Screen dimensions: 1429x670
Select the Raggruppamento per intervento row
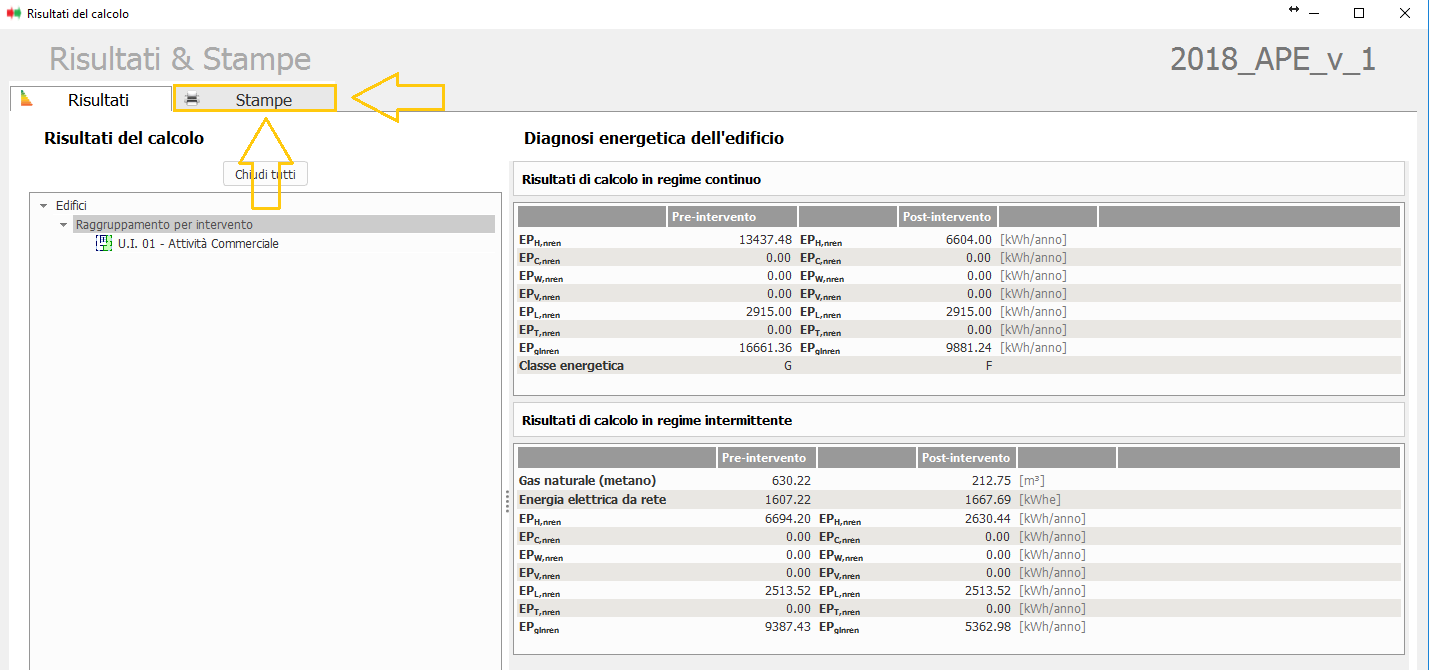click(x=164, y=225)
